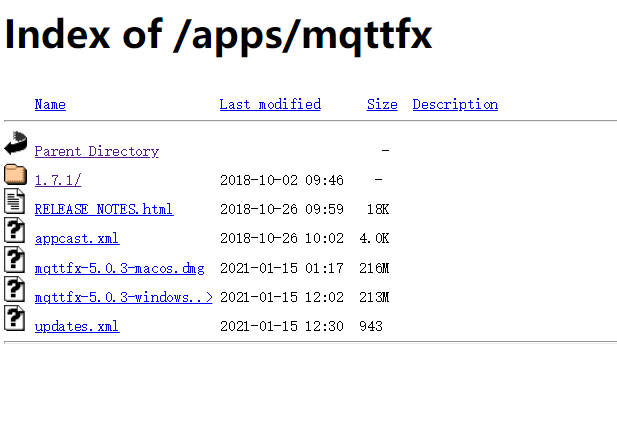
Task: Download mqttfx-5.0.3-macos.dmg
Action: [x=120, y=268]
